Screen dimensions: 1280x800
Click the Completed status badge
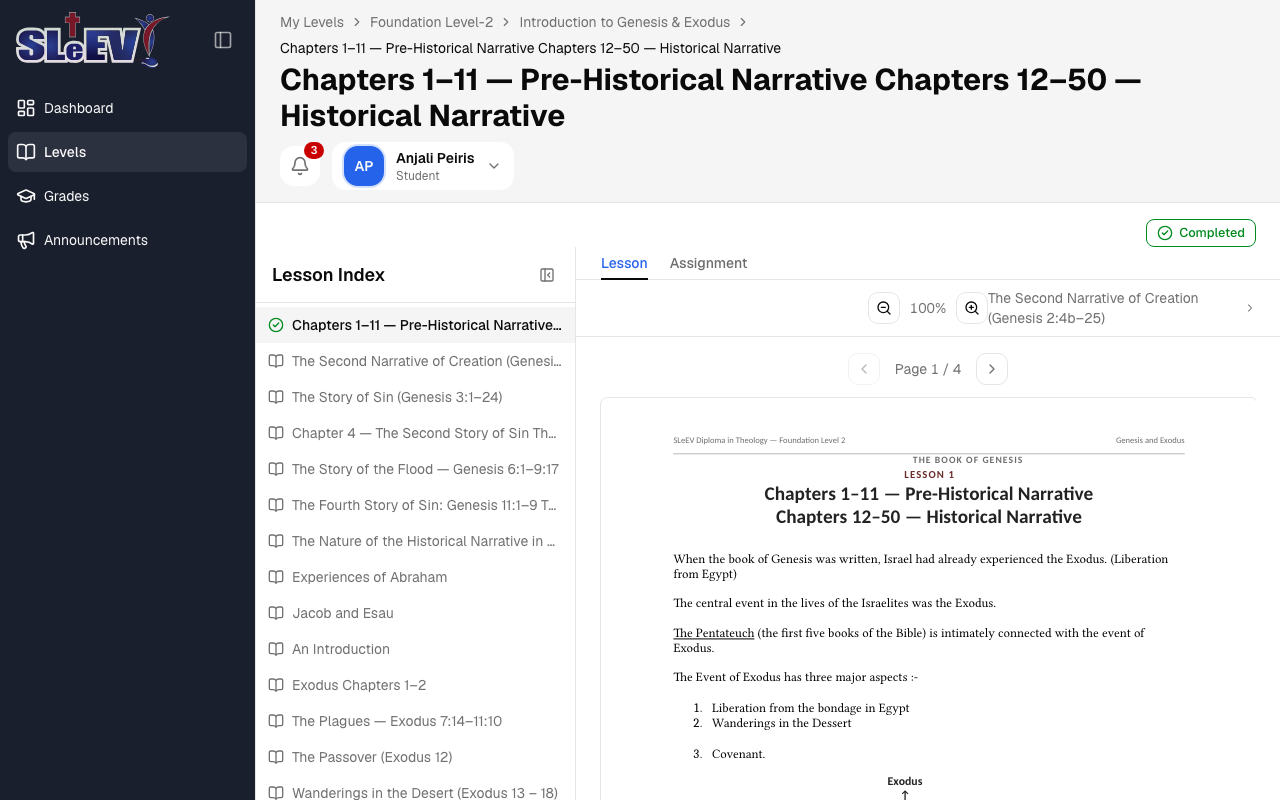click(1200, 233)
